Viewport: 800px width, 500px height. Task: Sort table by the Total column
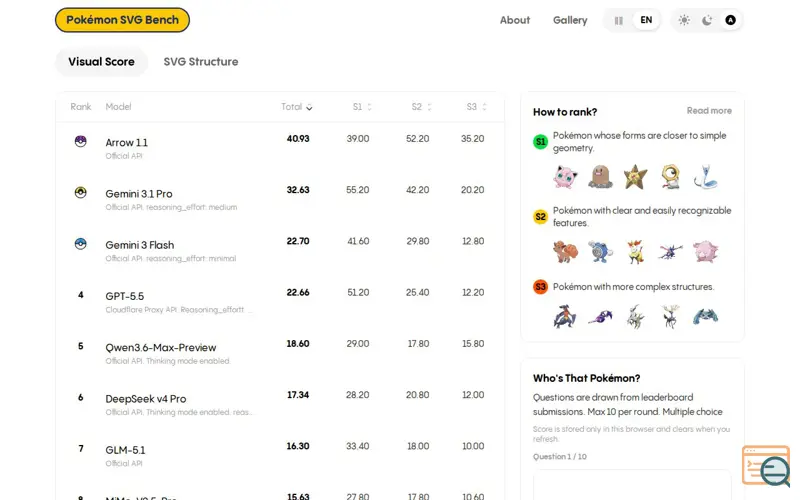coord(296,107)
